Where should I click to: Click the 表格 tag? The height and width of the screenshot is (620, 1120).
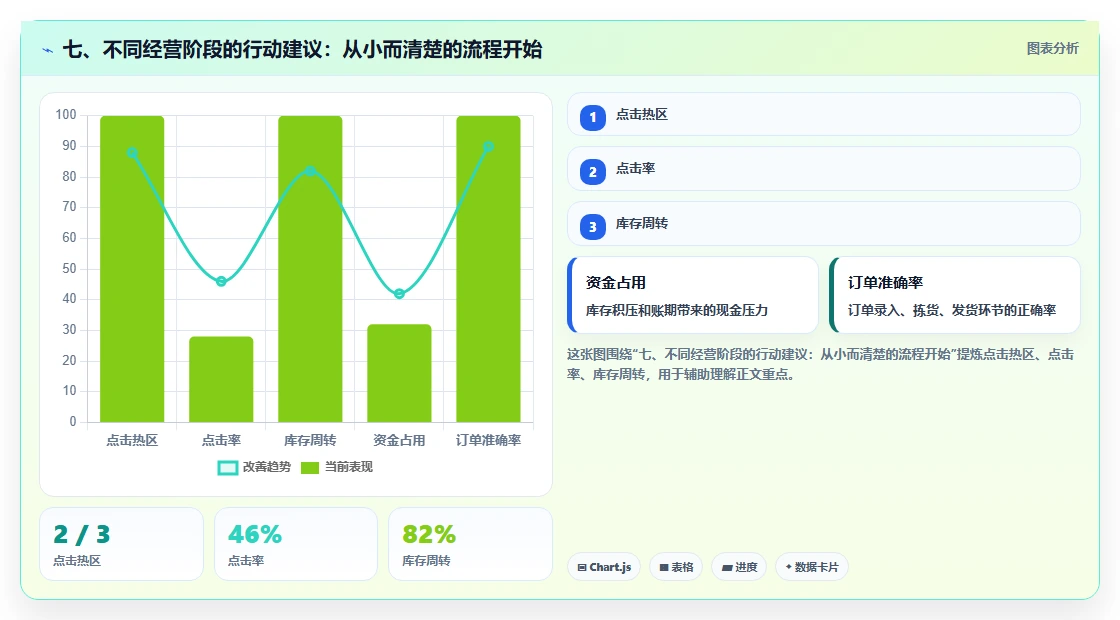676,567
